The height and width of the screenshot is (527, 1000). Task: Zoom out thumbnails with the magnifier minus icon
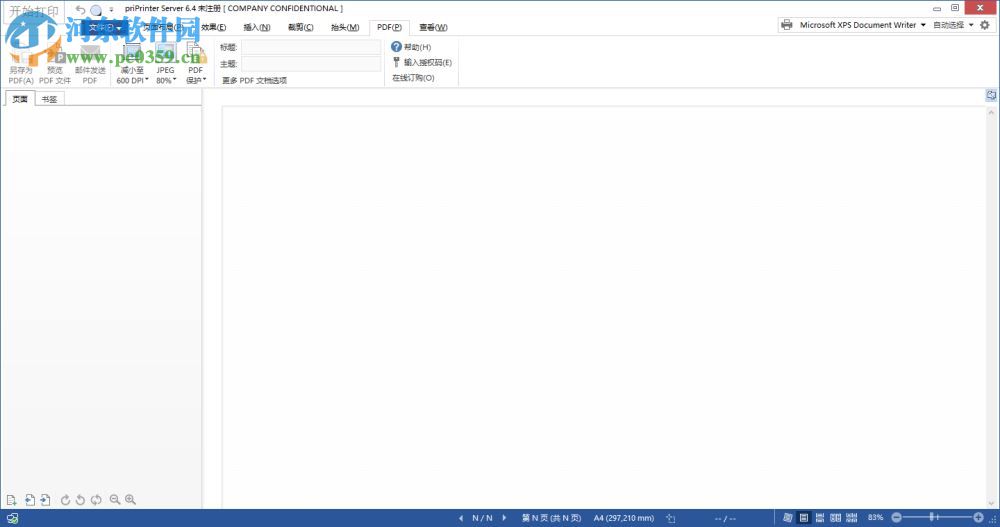tap(115, 500)
